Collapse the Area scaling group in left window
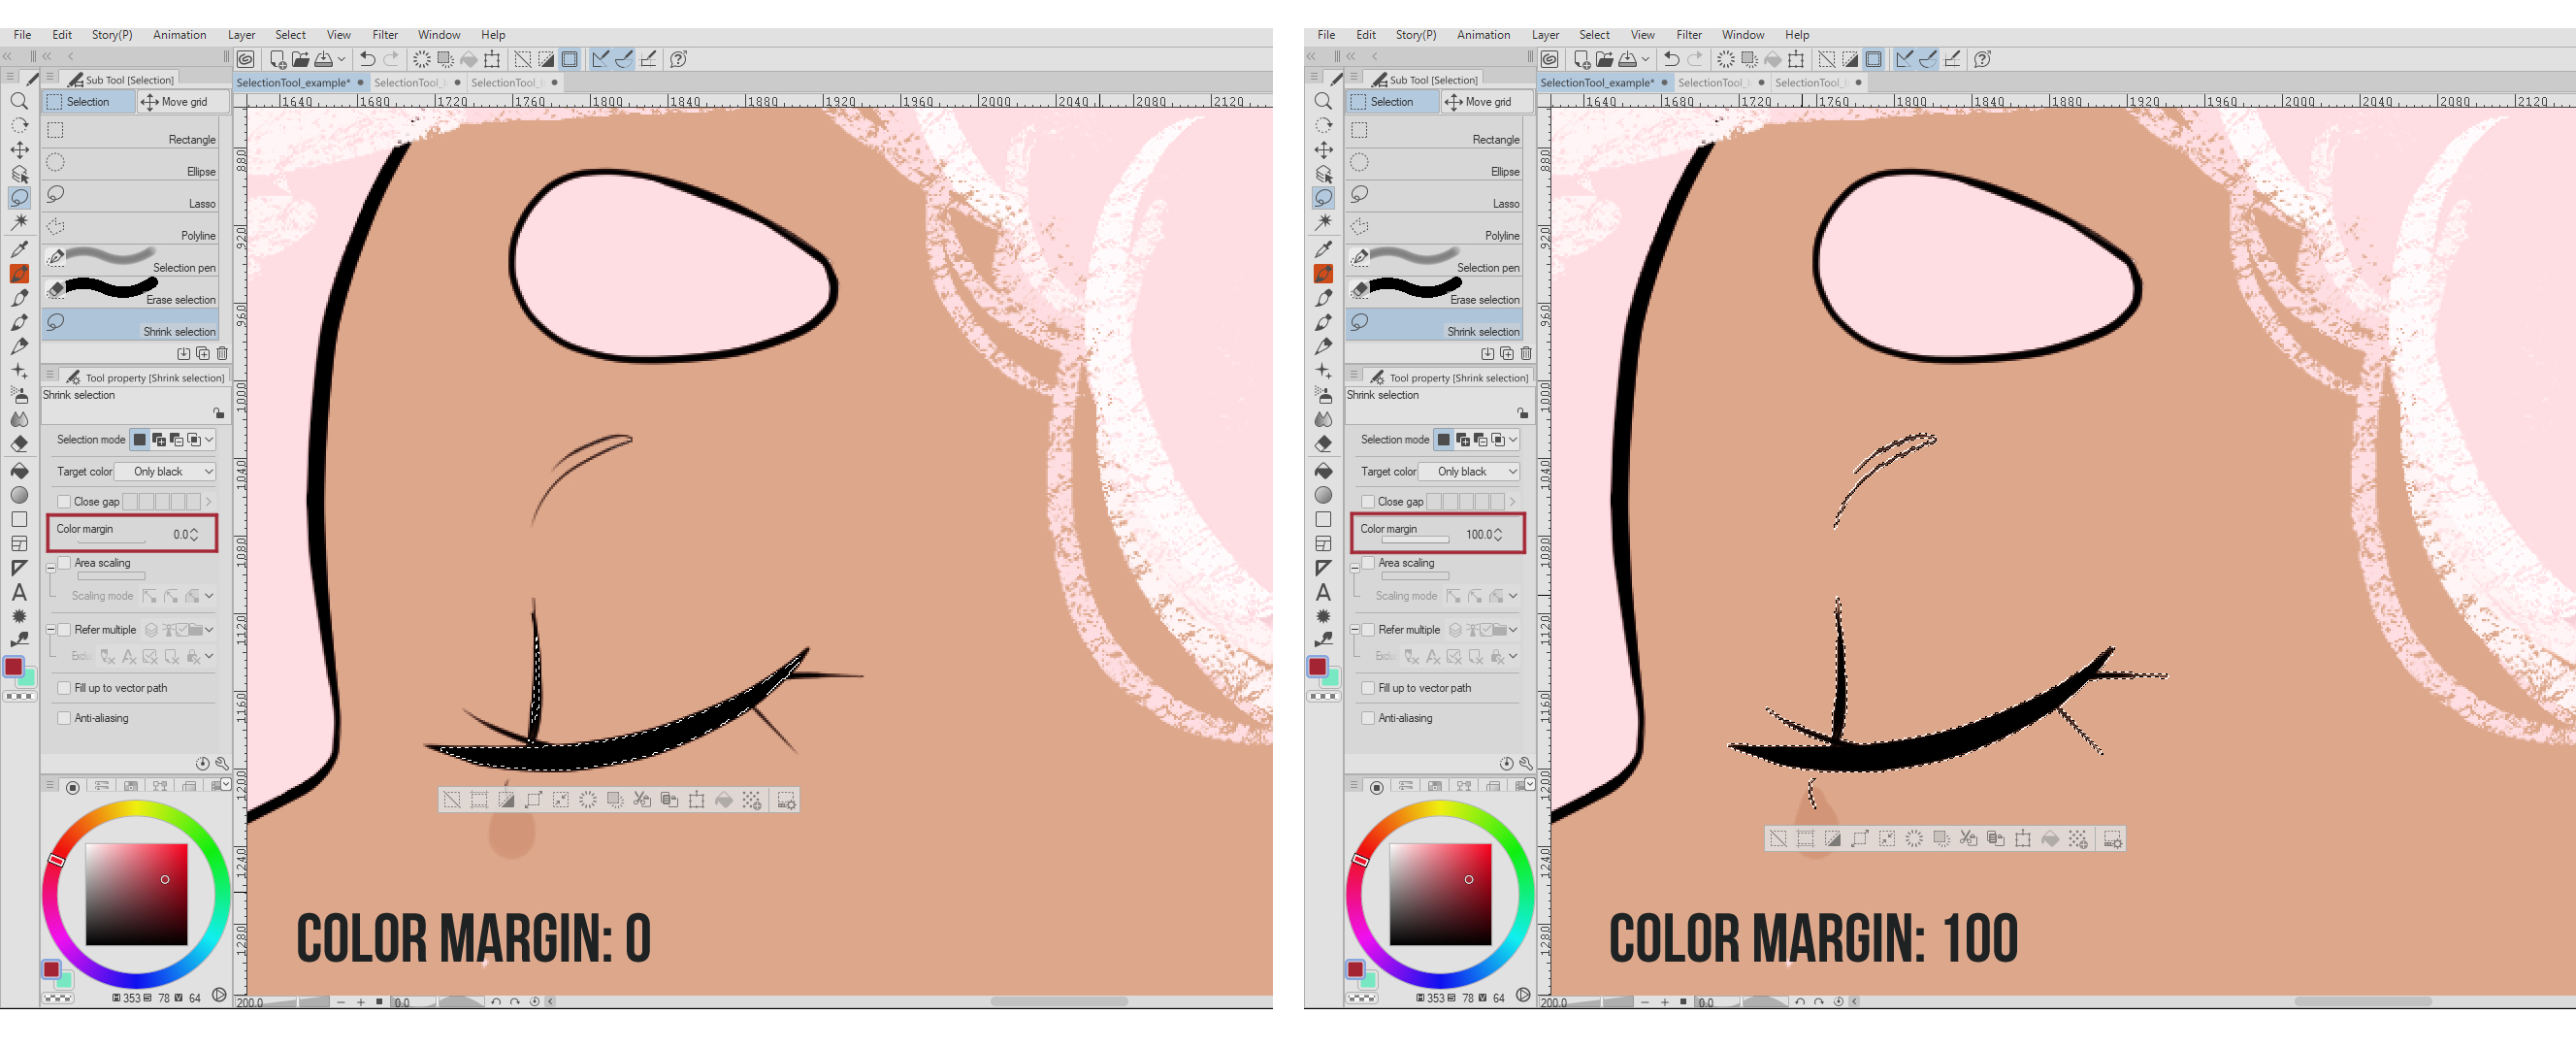The width and height of the screenshot is (2576, 1048). [x=51, y=567]
